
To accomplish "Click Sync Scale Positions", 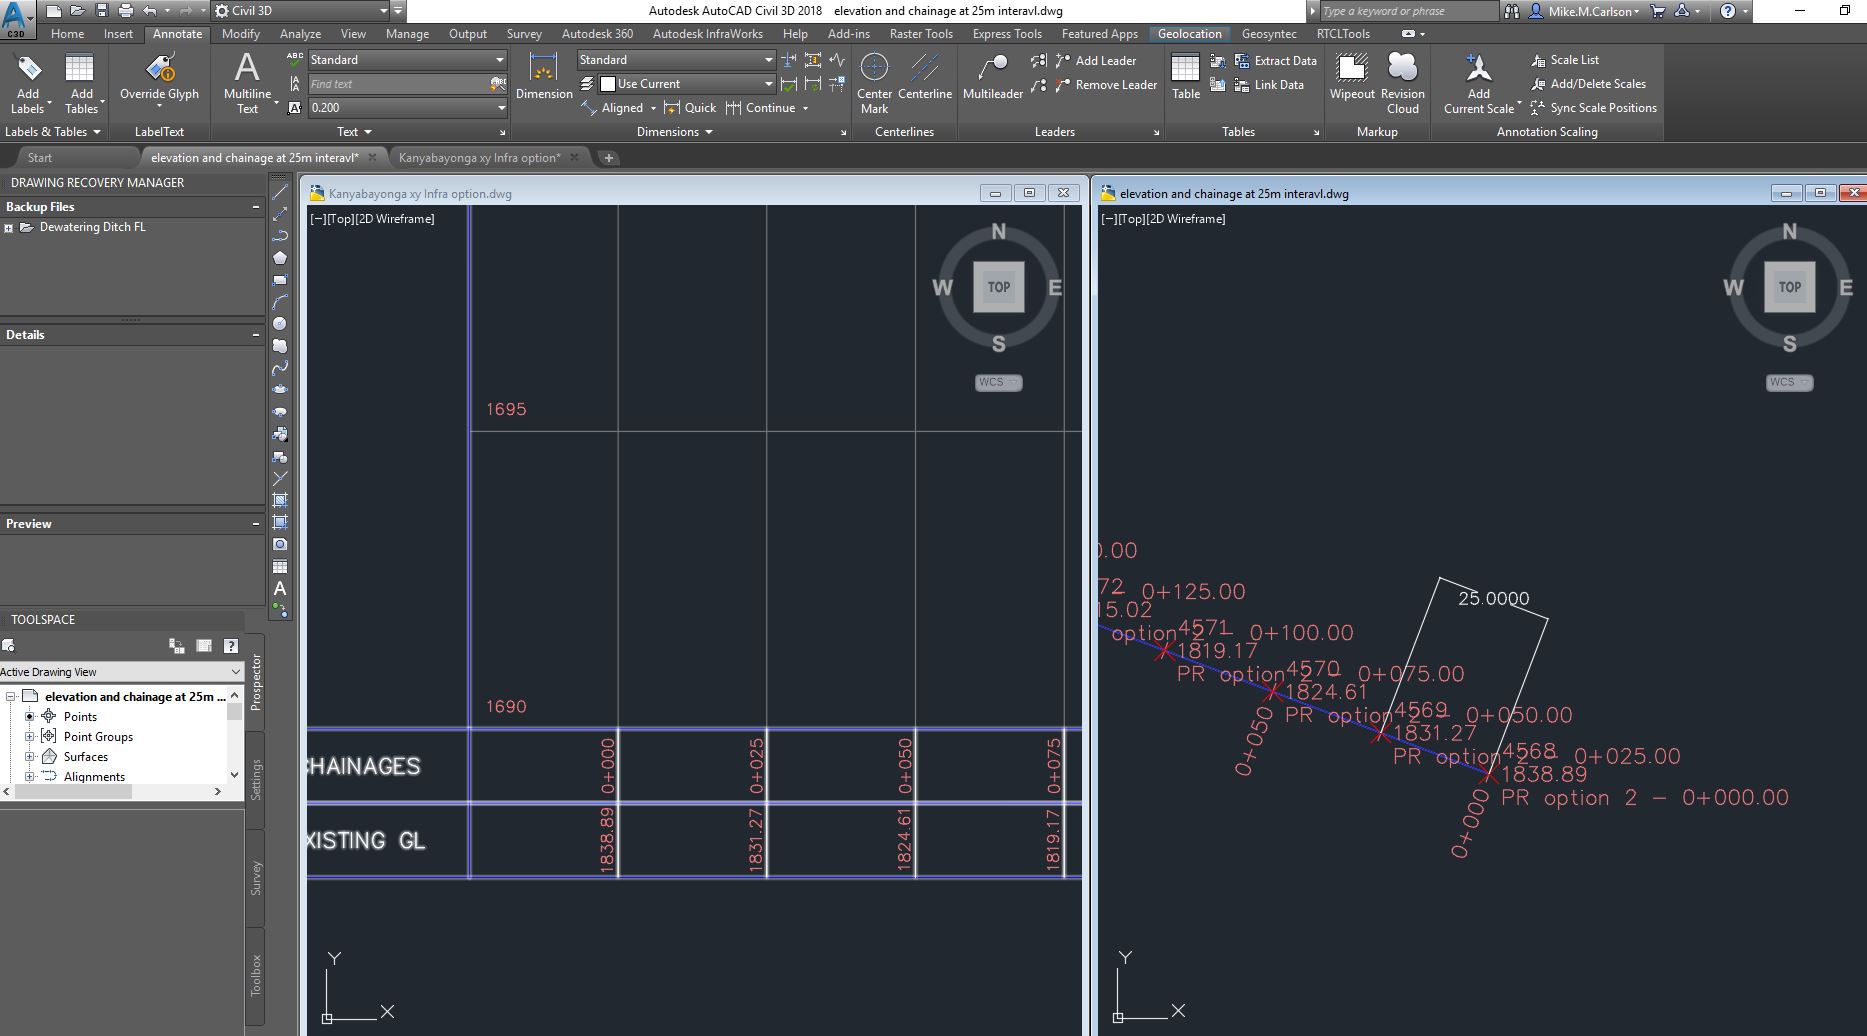I will pos(1594,107).
